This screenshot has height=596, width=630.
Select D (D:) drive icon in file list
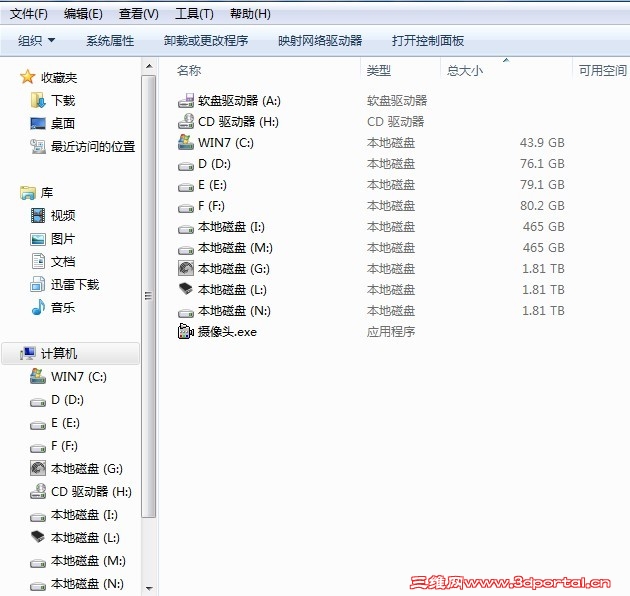click(186, 165)
